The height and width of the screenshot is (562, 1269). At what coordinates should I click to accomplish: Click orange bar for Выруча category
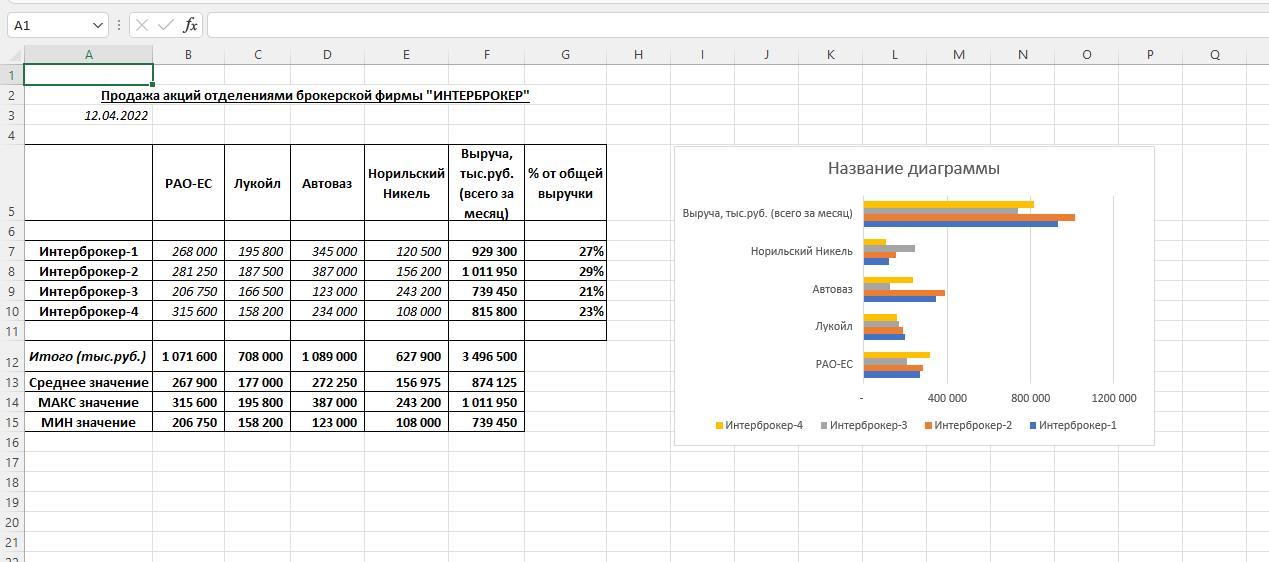(x=969, y=217)
